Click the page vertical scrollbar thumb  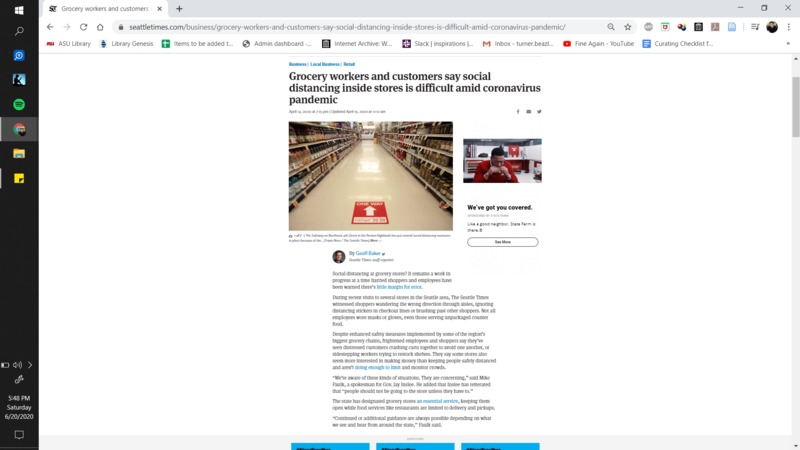pos(795,107)
